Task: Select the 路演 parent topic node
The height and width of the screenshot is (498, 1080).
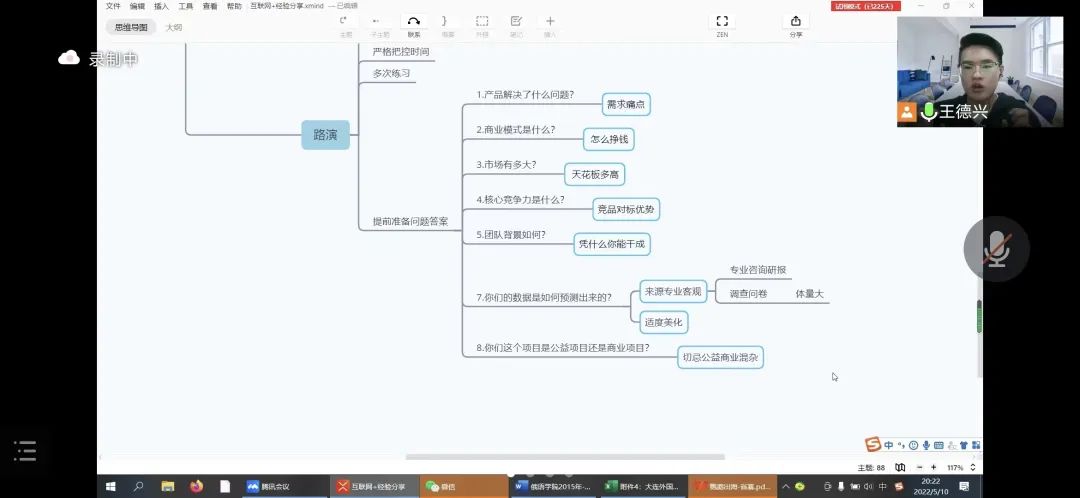Action: [x=325, y=135]
